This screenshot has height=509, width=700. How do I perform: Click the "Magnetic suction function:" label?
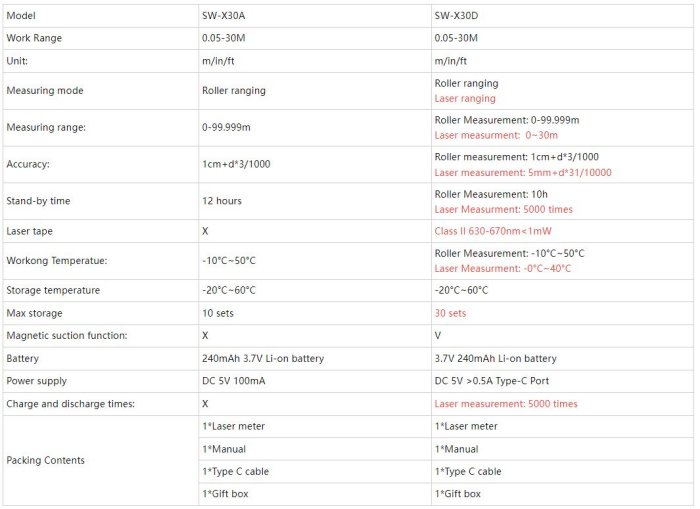(x=67, y=336)
